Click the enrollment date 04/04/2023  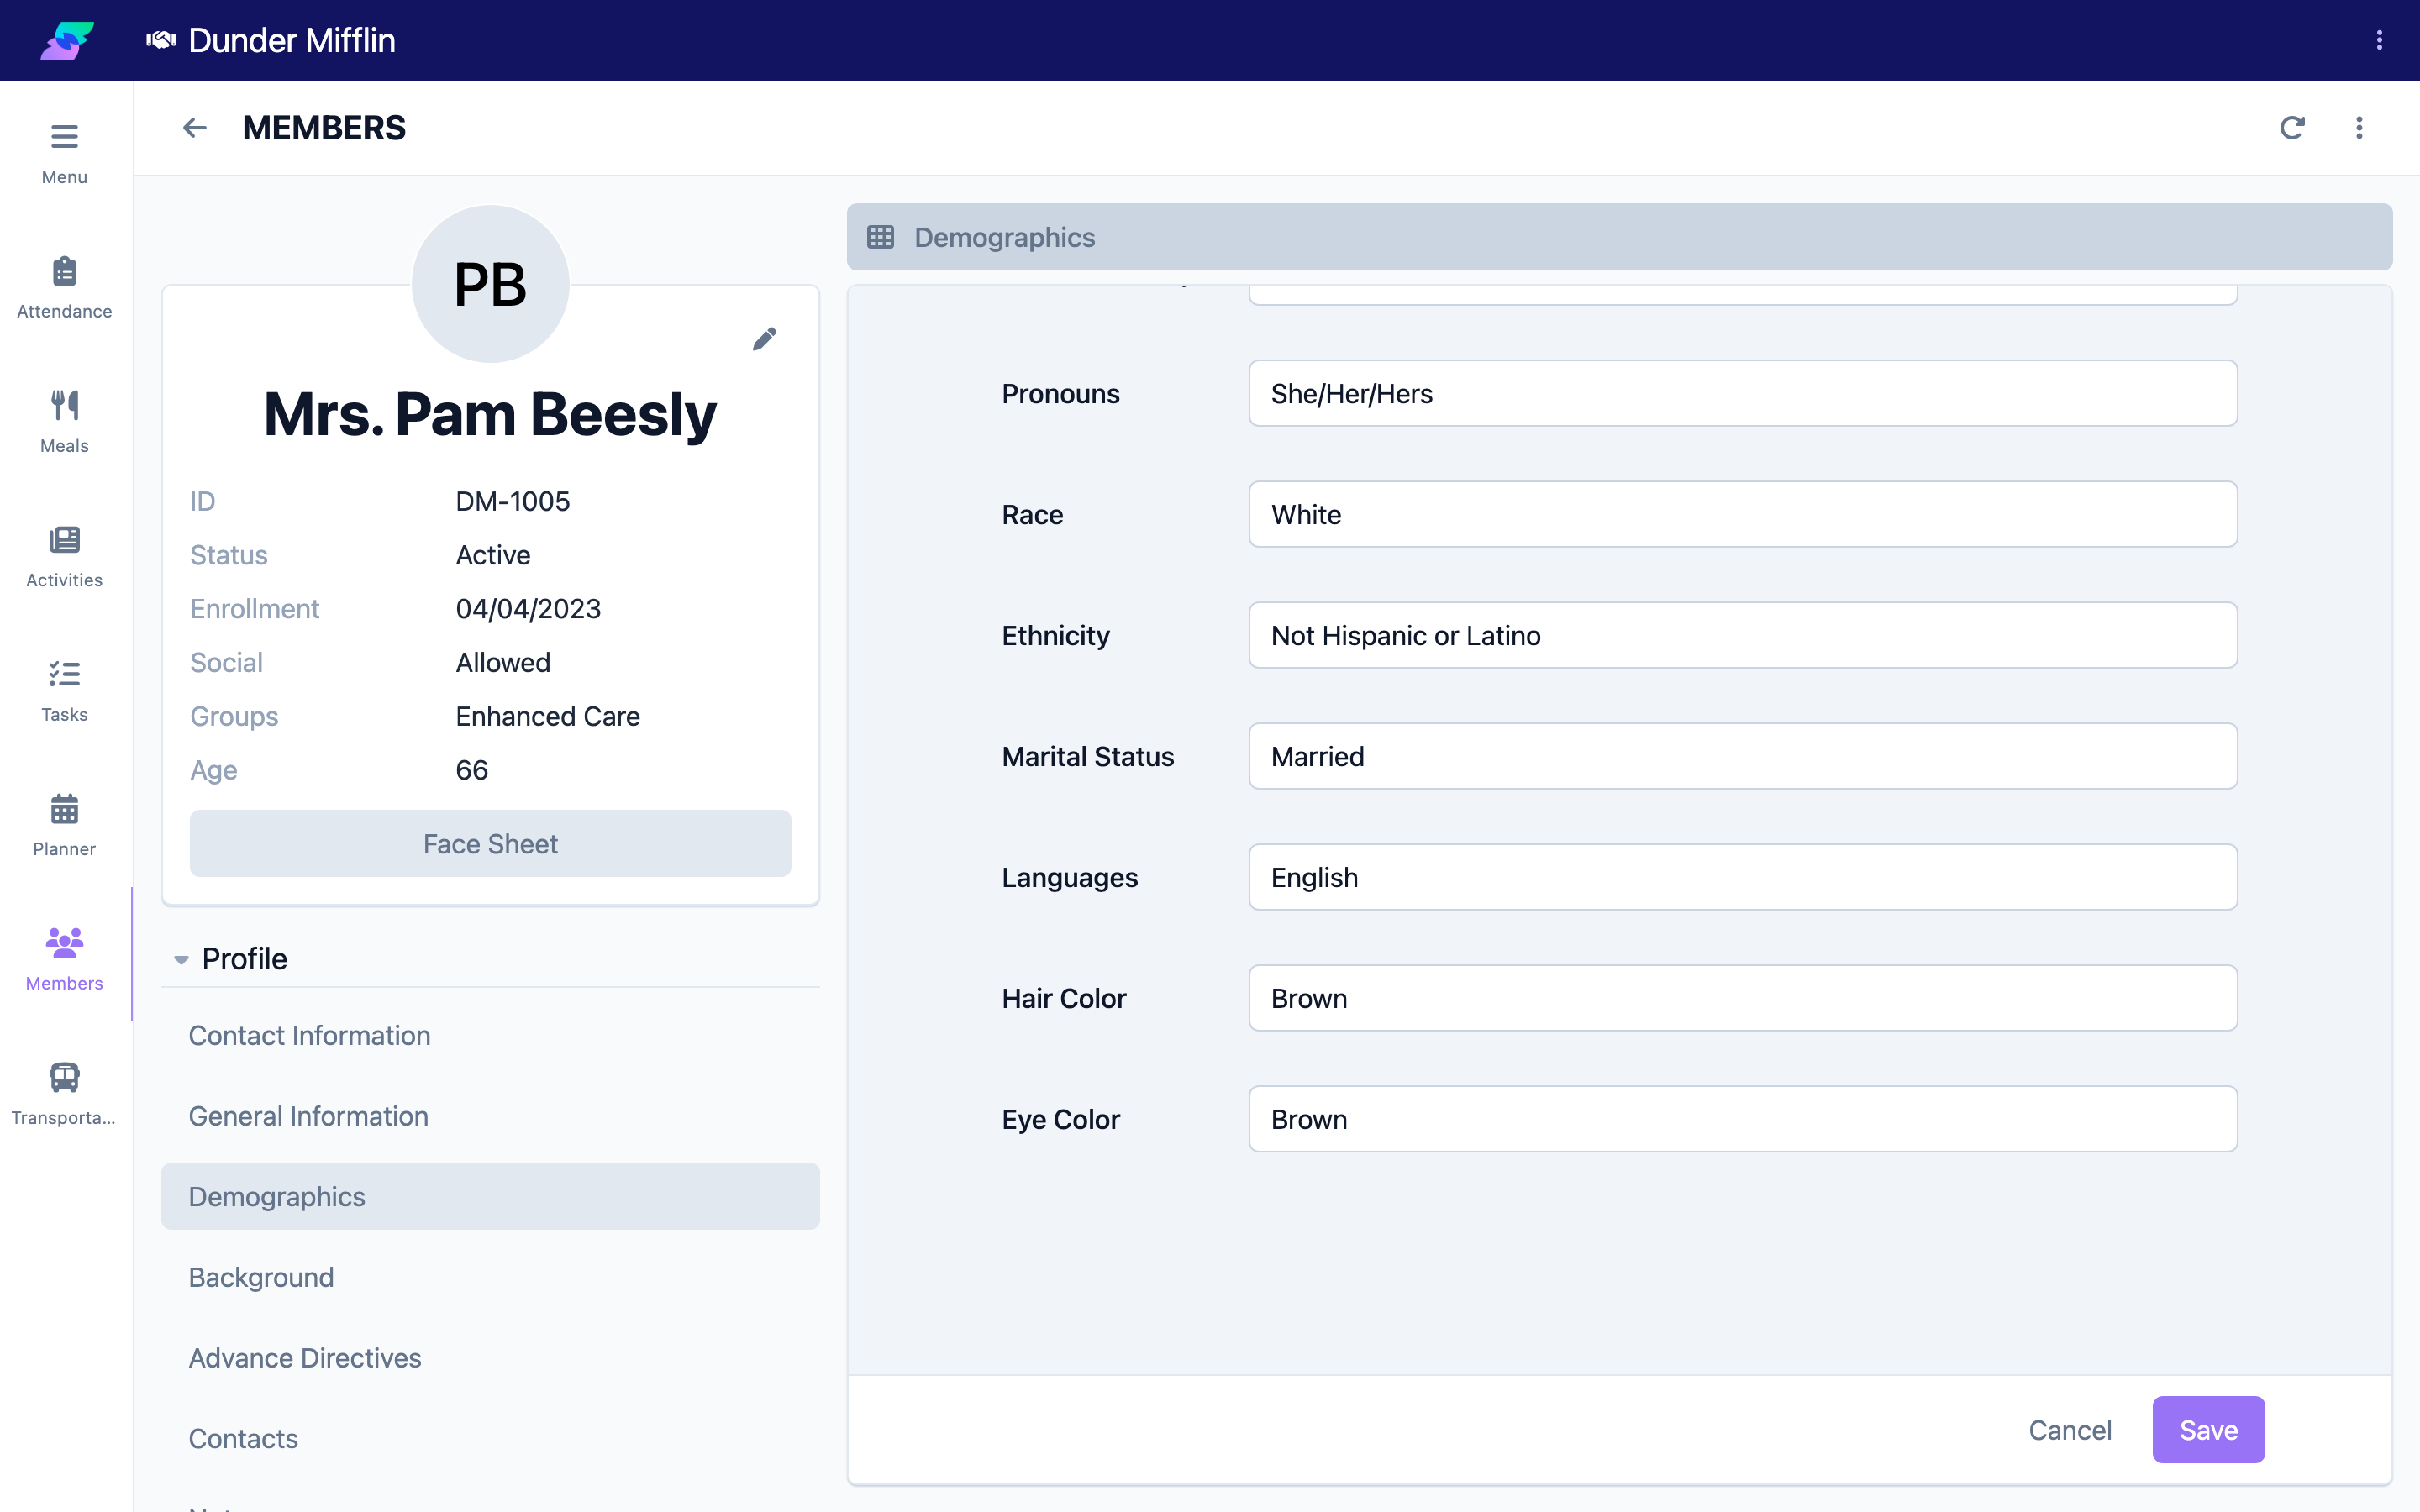(528, 608)
